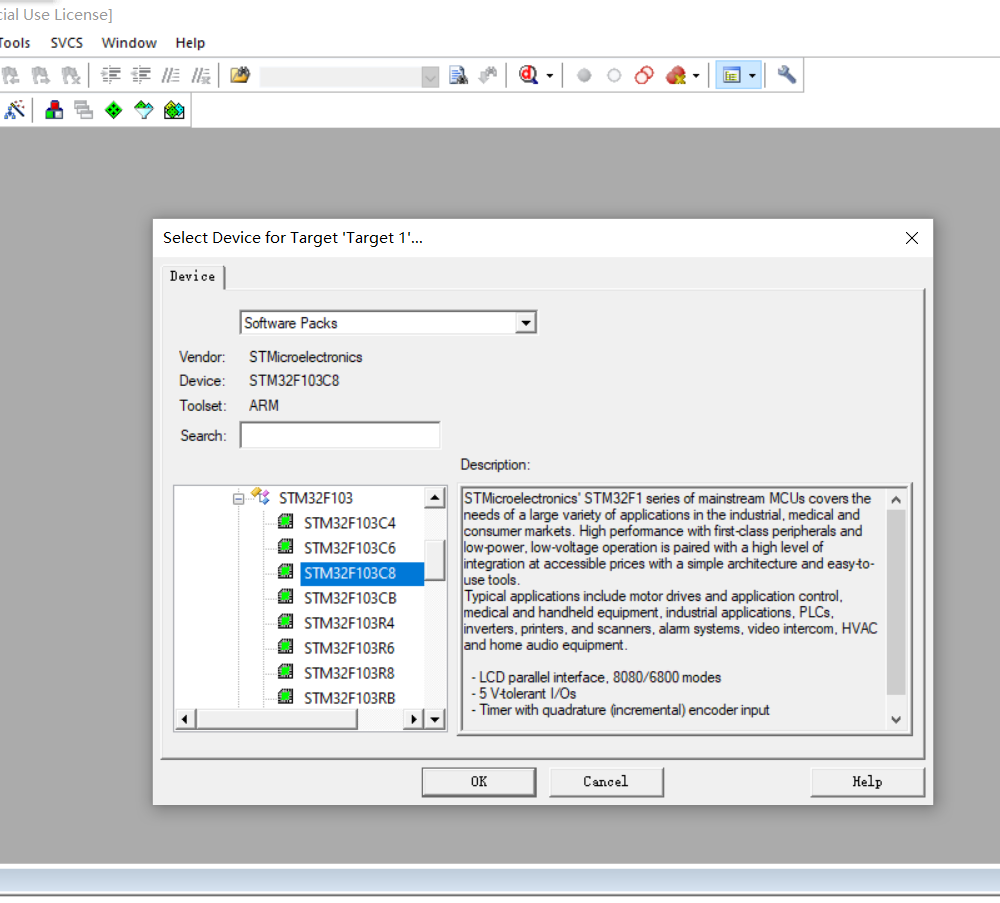
Task: Click the insert breakpoint filled circle icon
Action: [584, 76]
